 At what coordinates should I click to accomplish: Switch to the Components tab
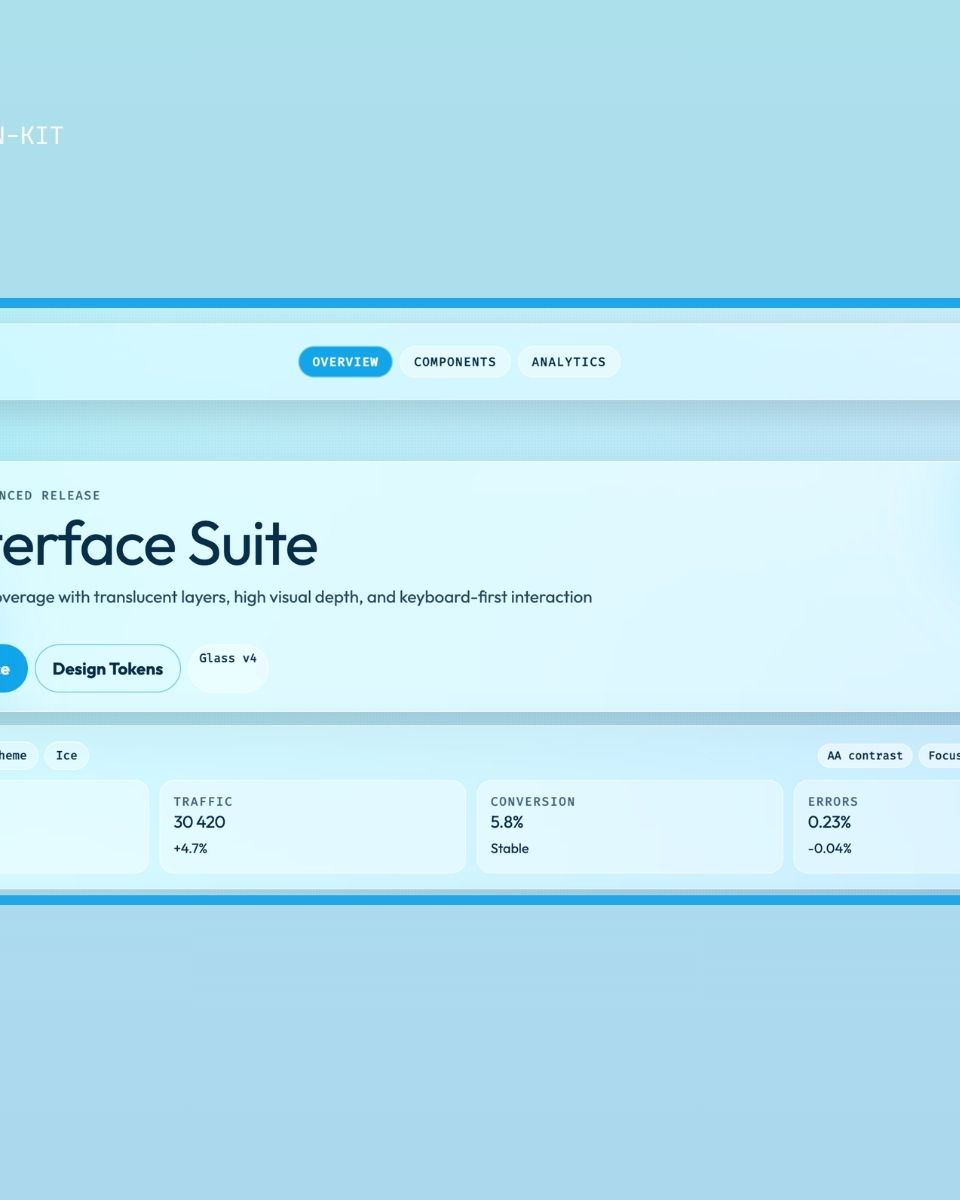click(455, 362)
